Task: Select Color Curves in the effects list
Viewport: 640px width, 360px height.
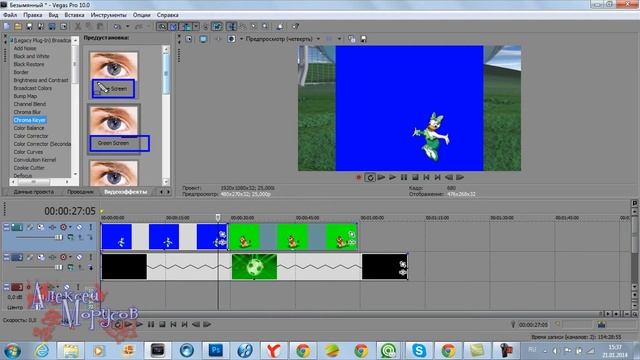Action: point(28,152)
